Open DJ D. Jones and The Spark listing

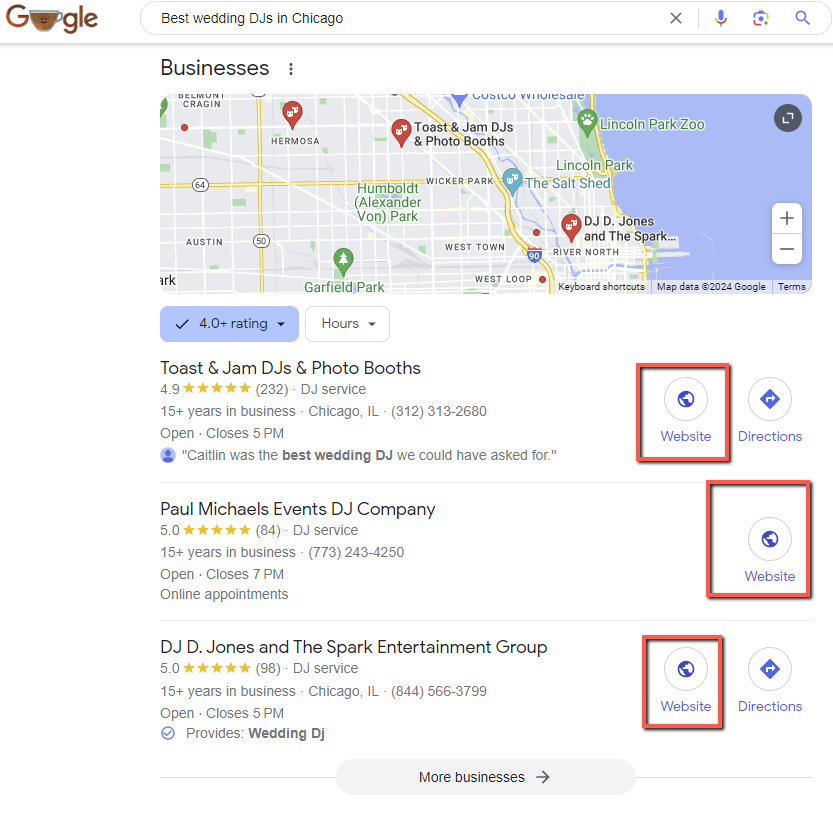[354, 647]
